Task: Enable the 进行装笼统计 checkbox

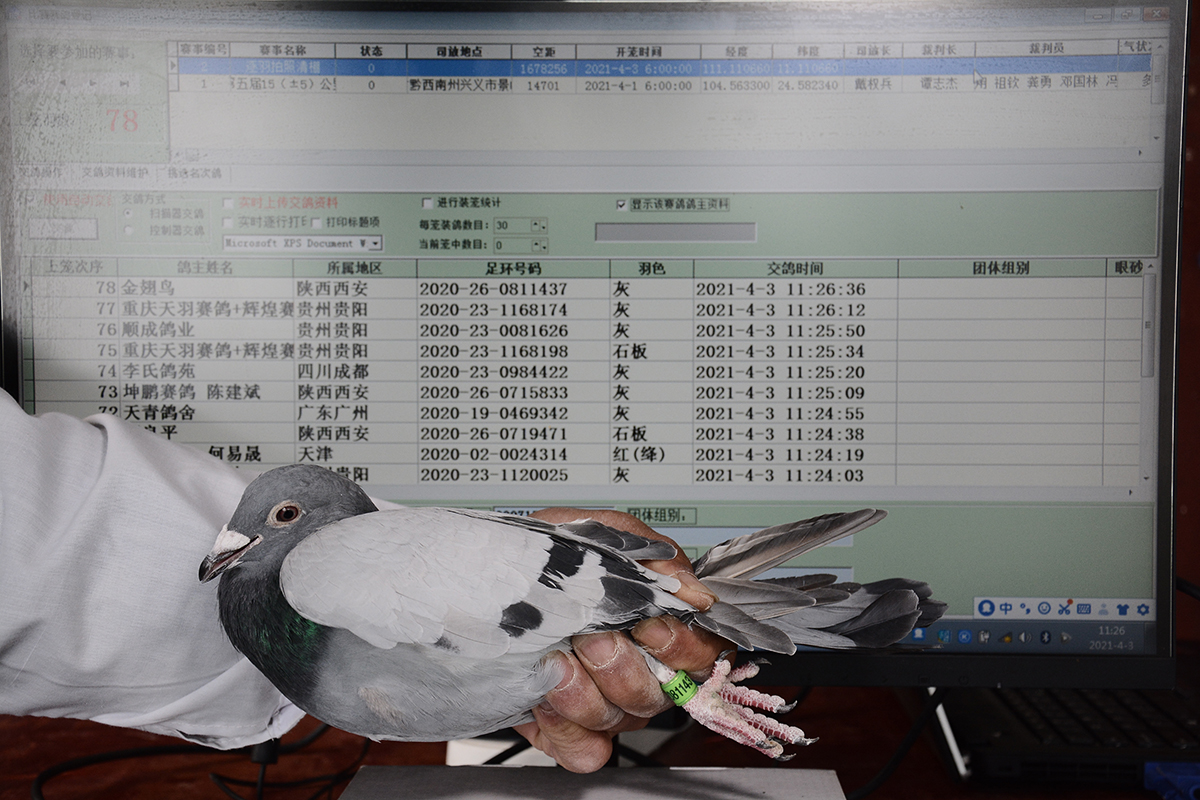Action: pyautogui.click(x=427, y=203)
